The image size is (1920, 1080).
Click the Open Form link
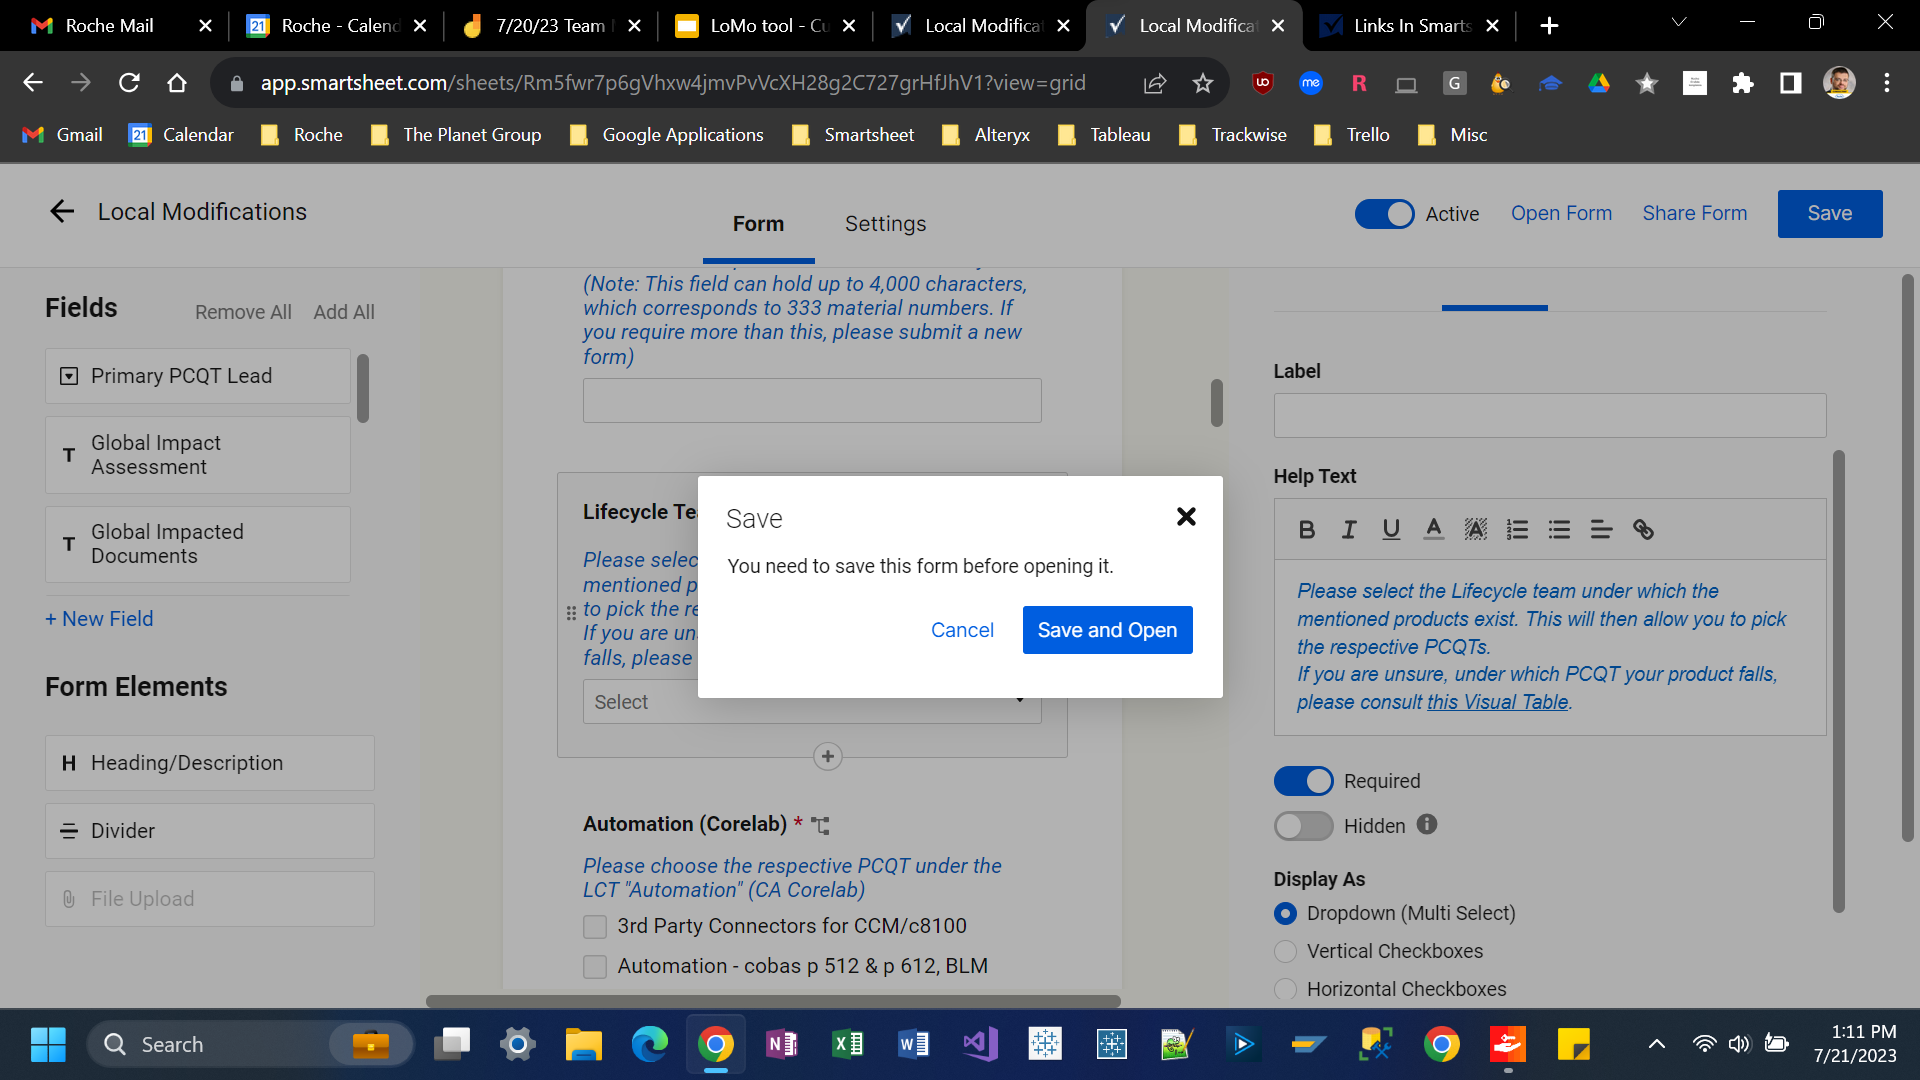coord(1561,213)
